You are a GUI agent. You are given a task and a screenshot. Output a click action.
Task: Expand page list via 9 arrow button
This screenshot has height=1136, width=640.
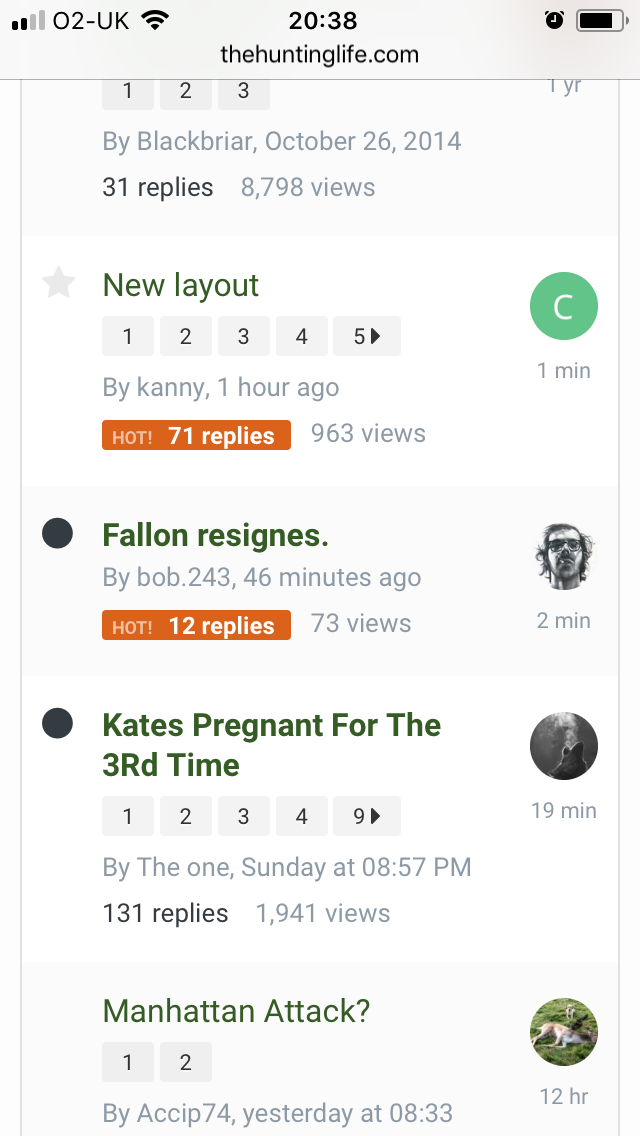point(367,816)
